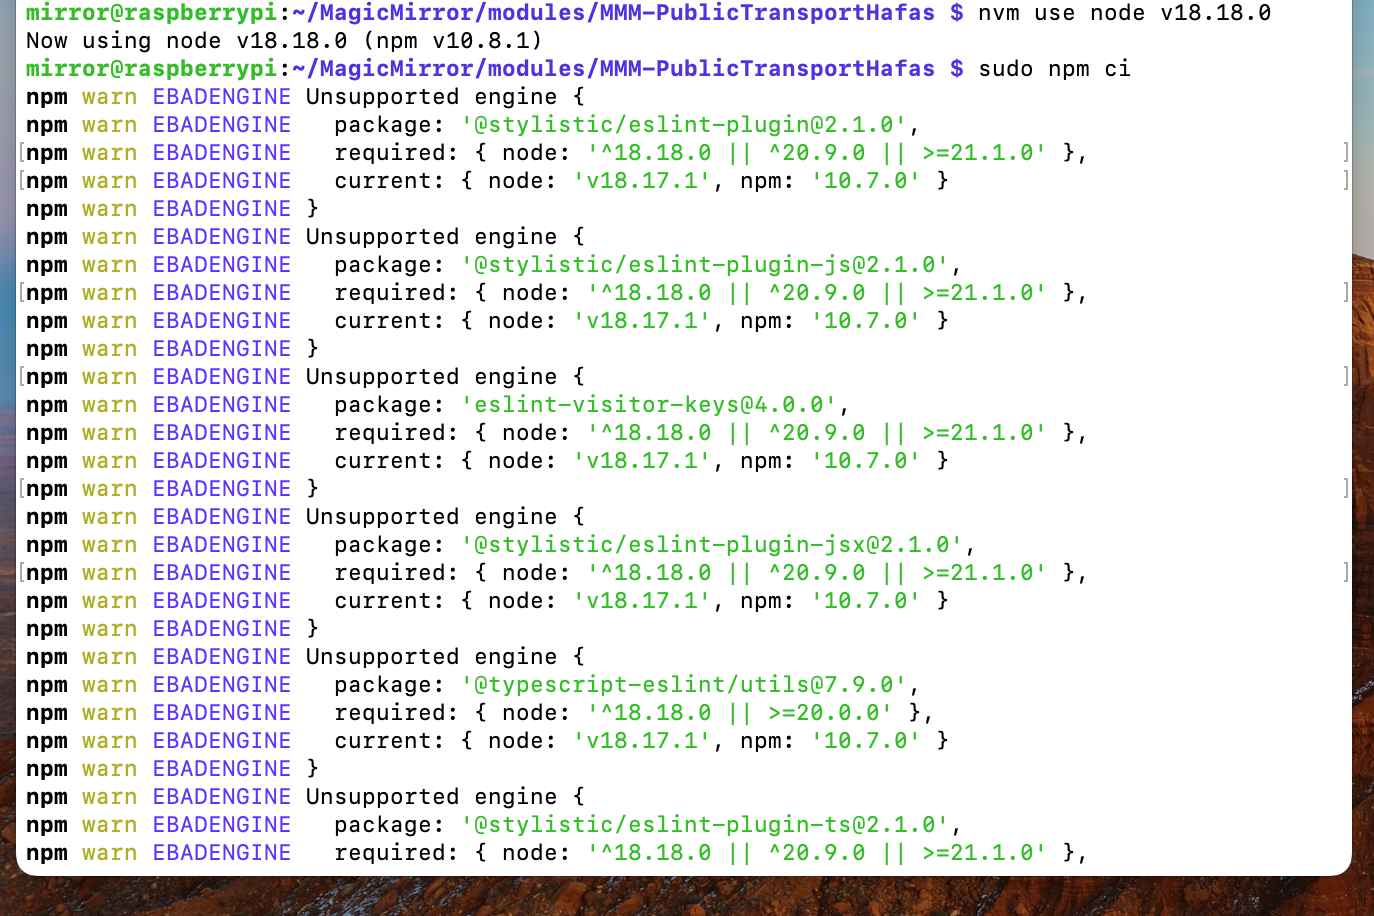Viewport: 1374px width, 916px height.
Task: Click the mirror@raspberrypi prompt on the nvm line
Action: coord(151,13)
